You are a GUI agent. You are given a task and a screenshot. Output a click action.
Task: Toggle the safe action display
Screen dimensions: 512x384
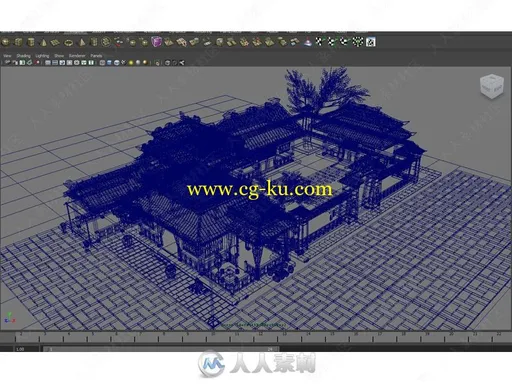(84, 63)
